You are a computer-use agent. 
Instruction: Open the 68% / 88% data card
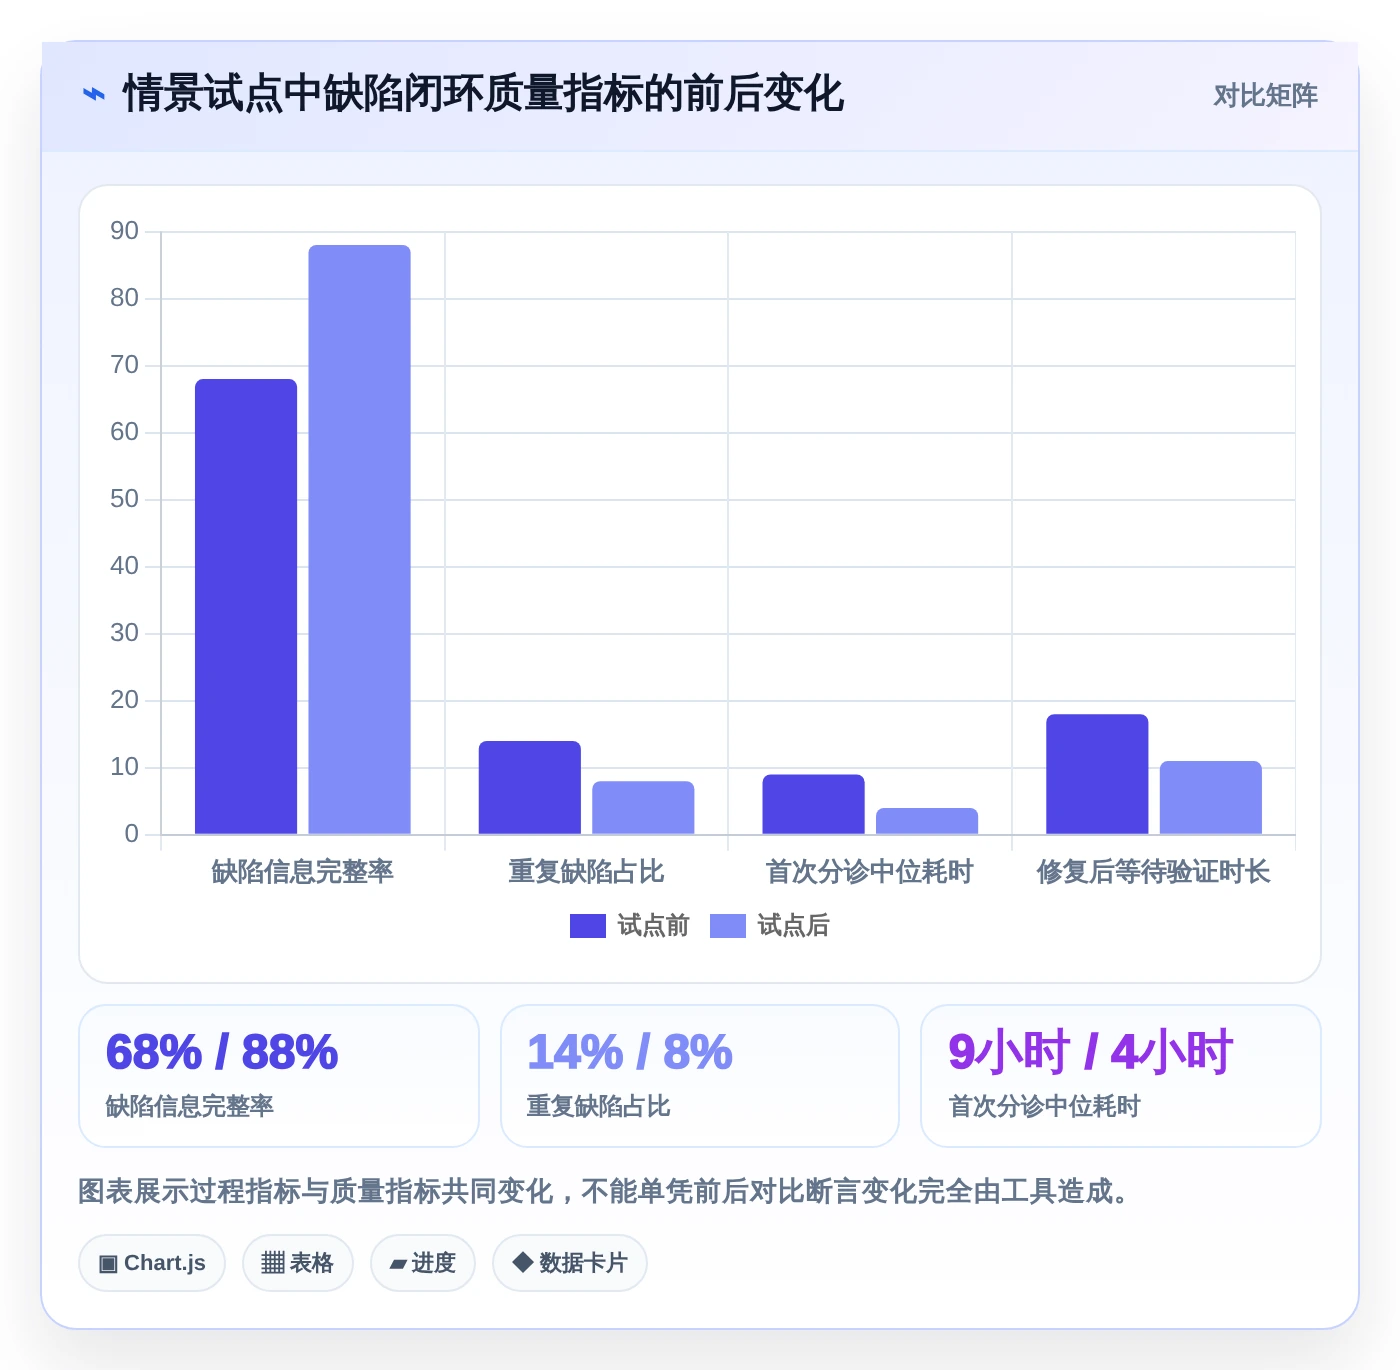click(x=279, y=1076)
